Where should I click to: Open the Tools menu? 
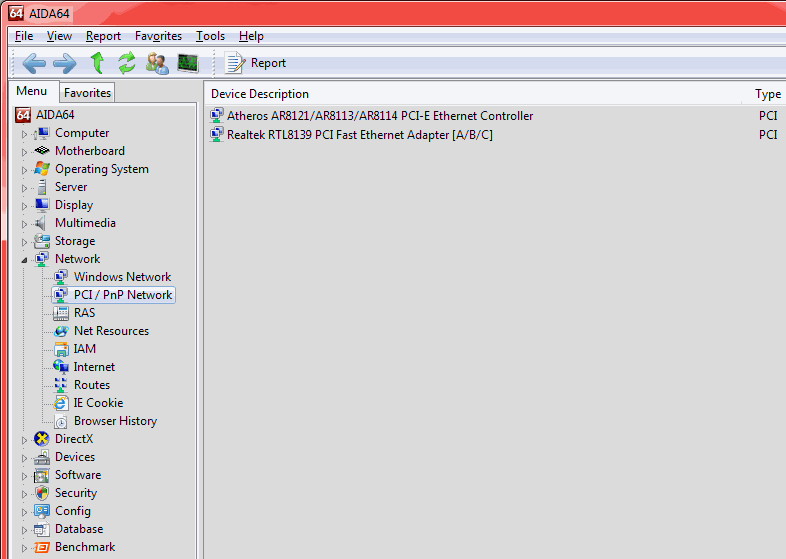click(210, 36)
